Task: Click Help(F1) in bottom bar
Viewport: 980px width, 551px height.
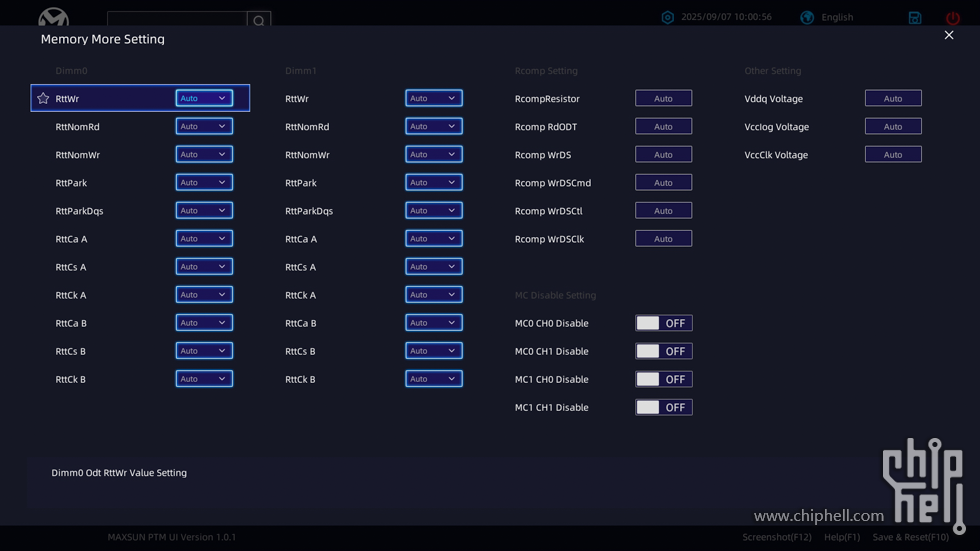Action: pyautogui.click(x=842, y=537)
